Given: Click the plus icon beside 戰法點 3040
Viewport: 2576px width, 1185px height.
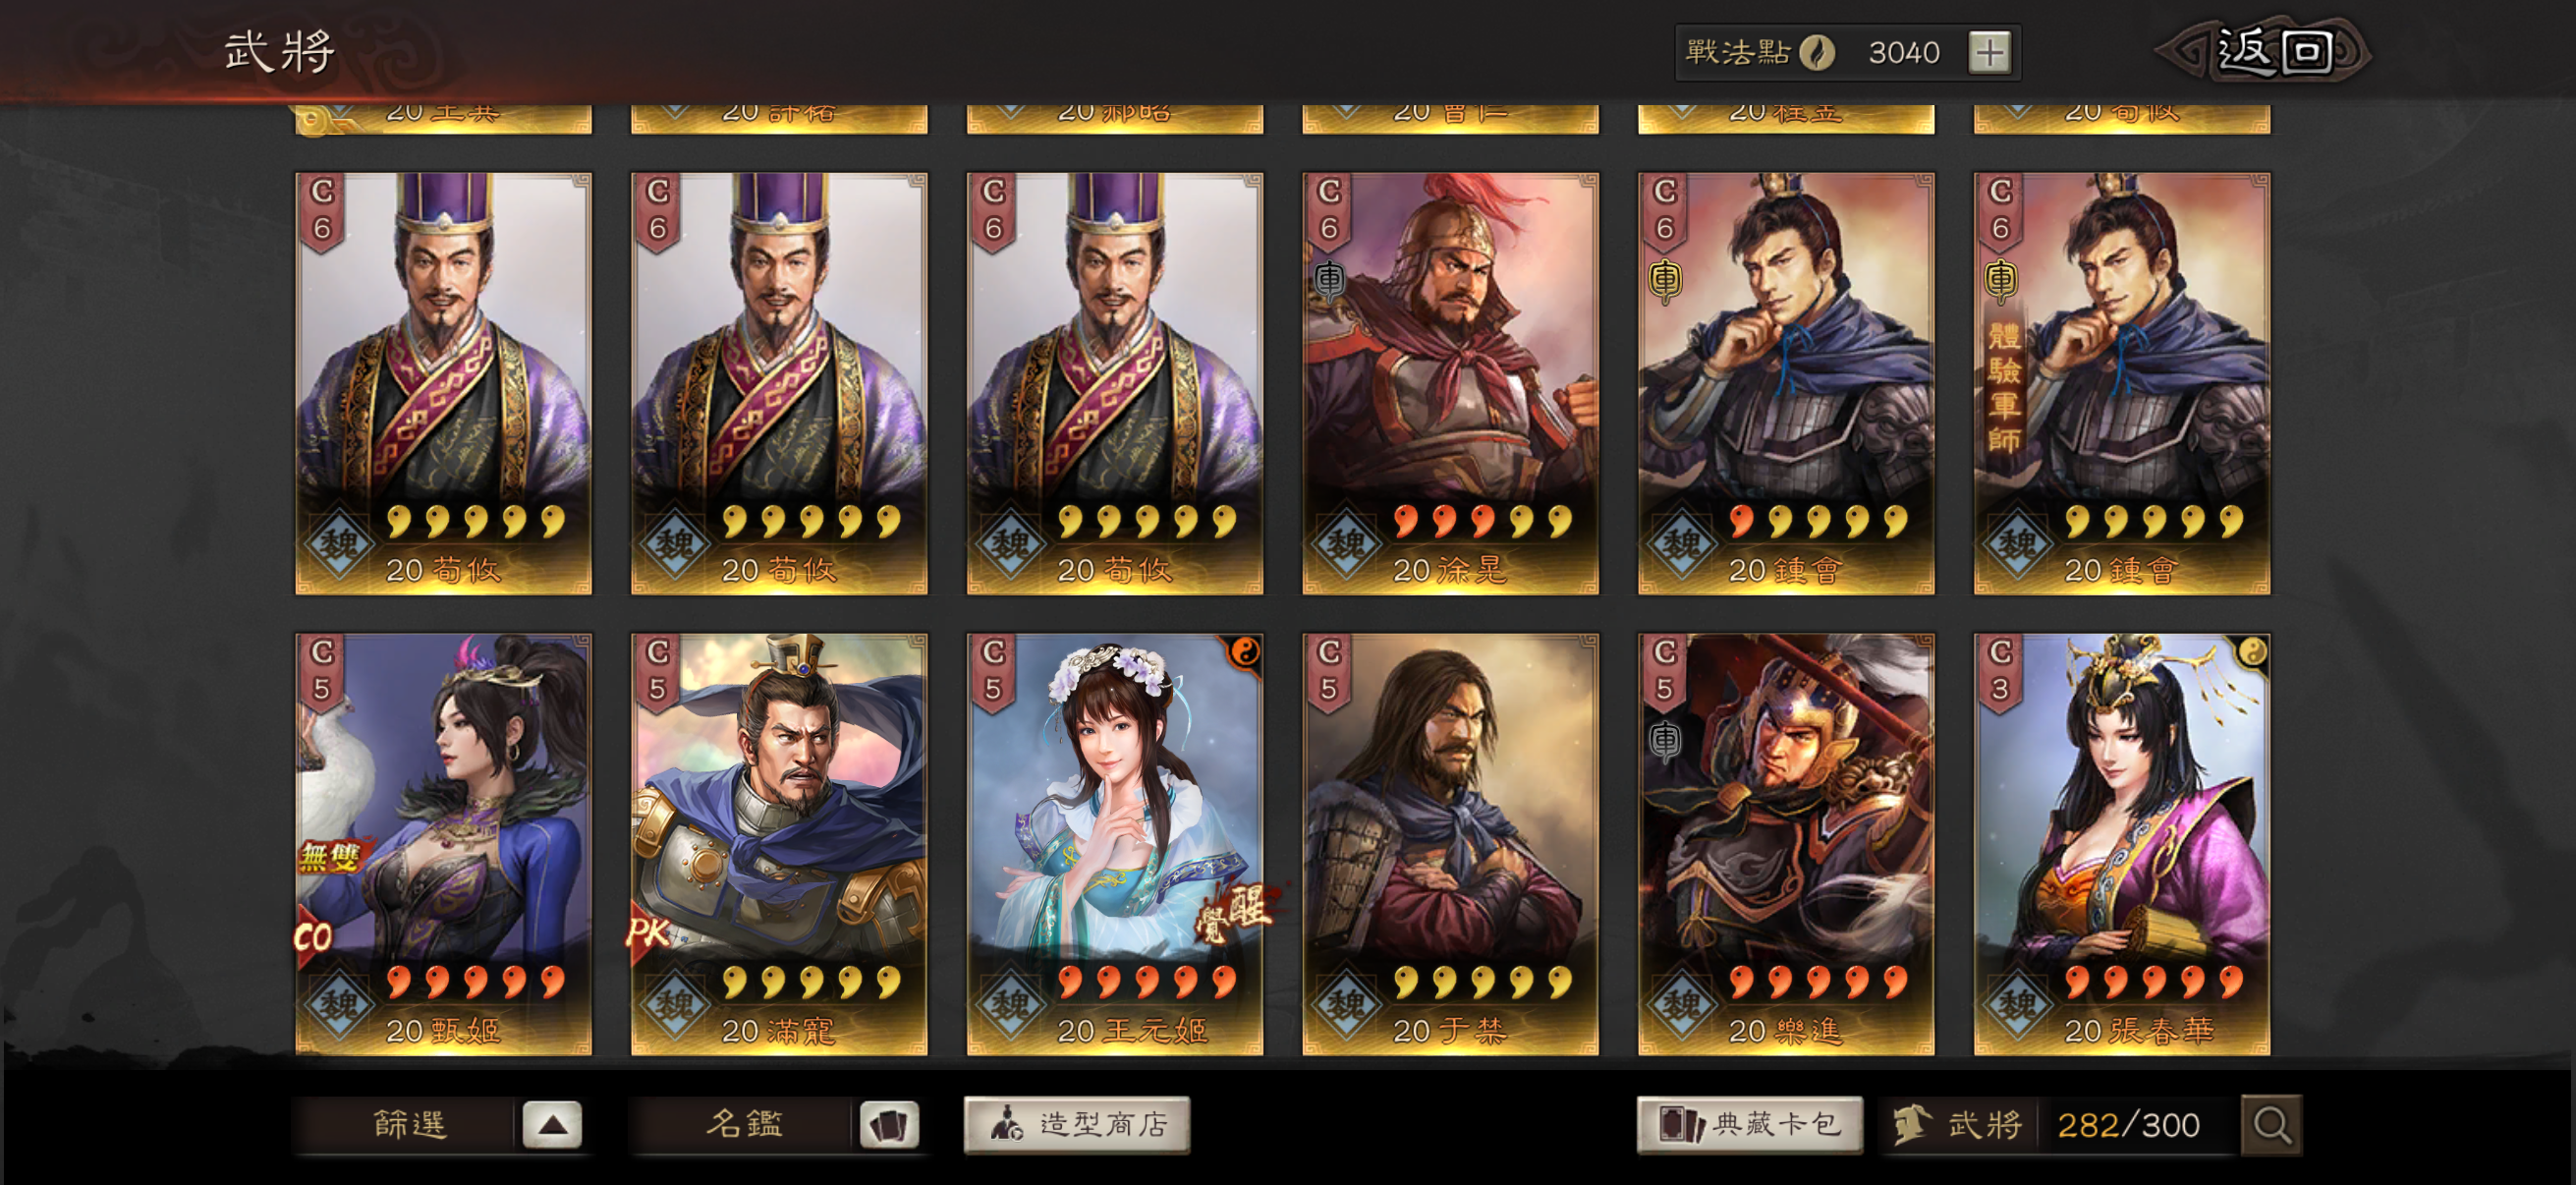Looking at the screenshot, I should (x=1989, y=52).
